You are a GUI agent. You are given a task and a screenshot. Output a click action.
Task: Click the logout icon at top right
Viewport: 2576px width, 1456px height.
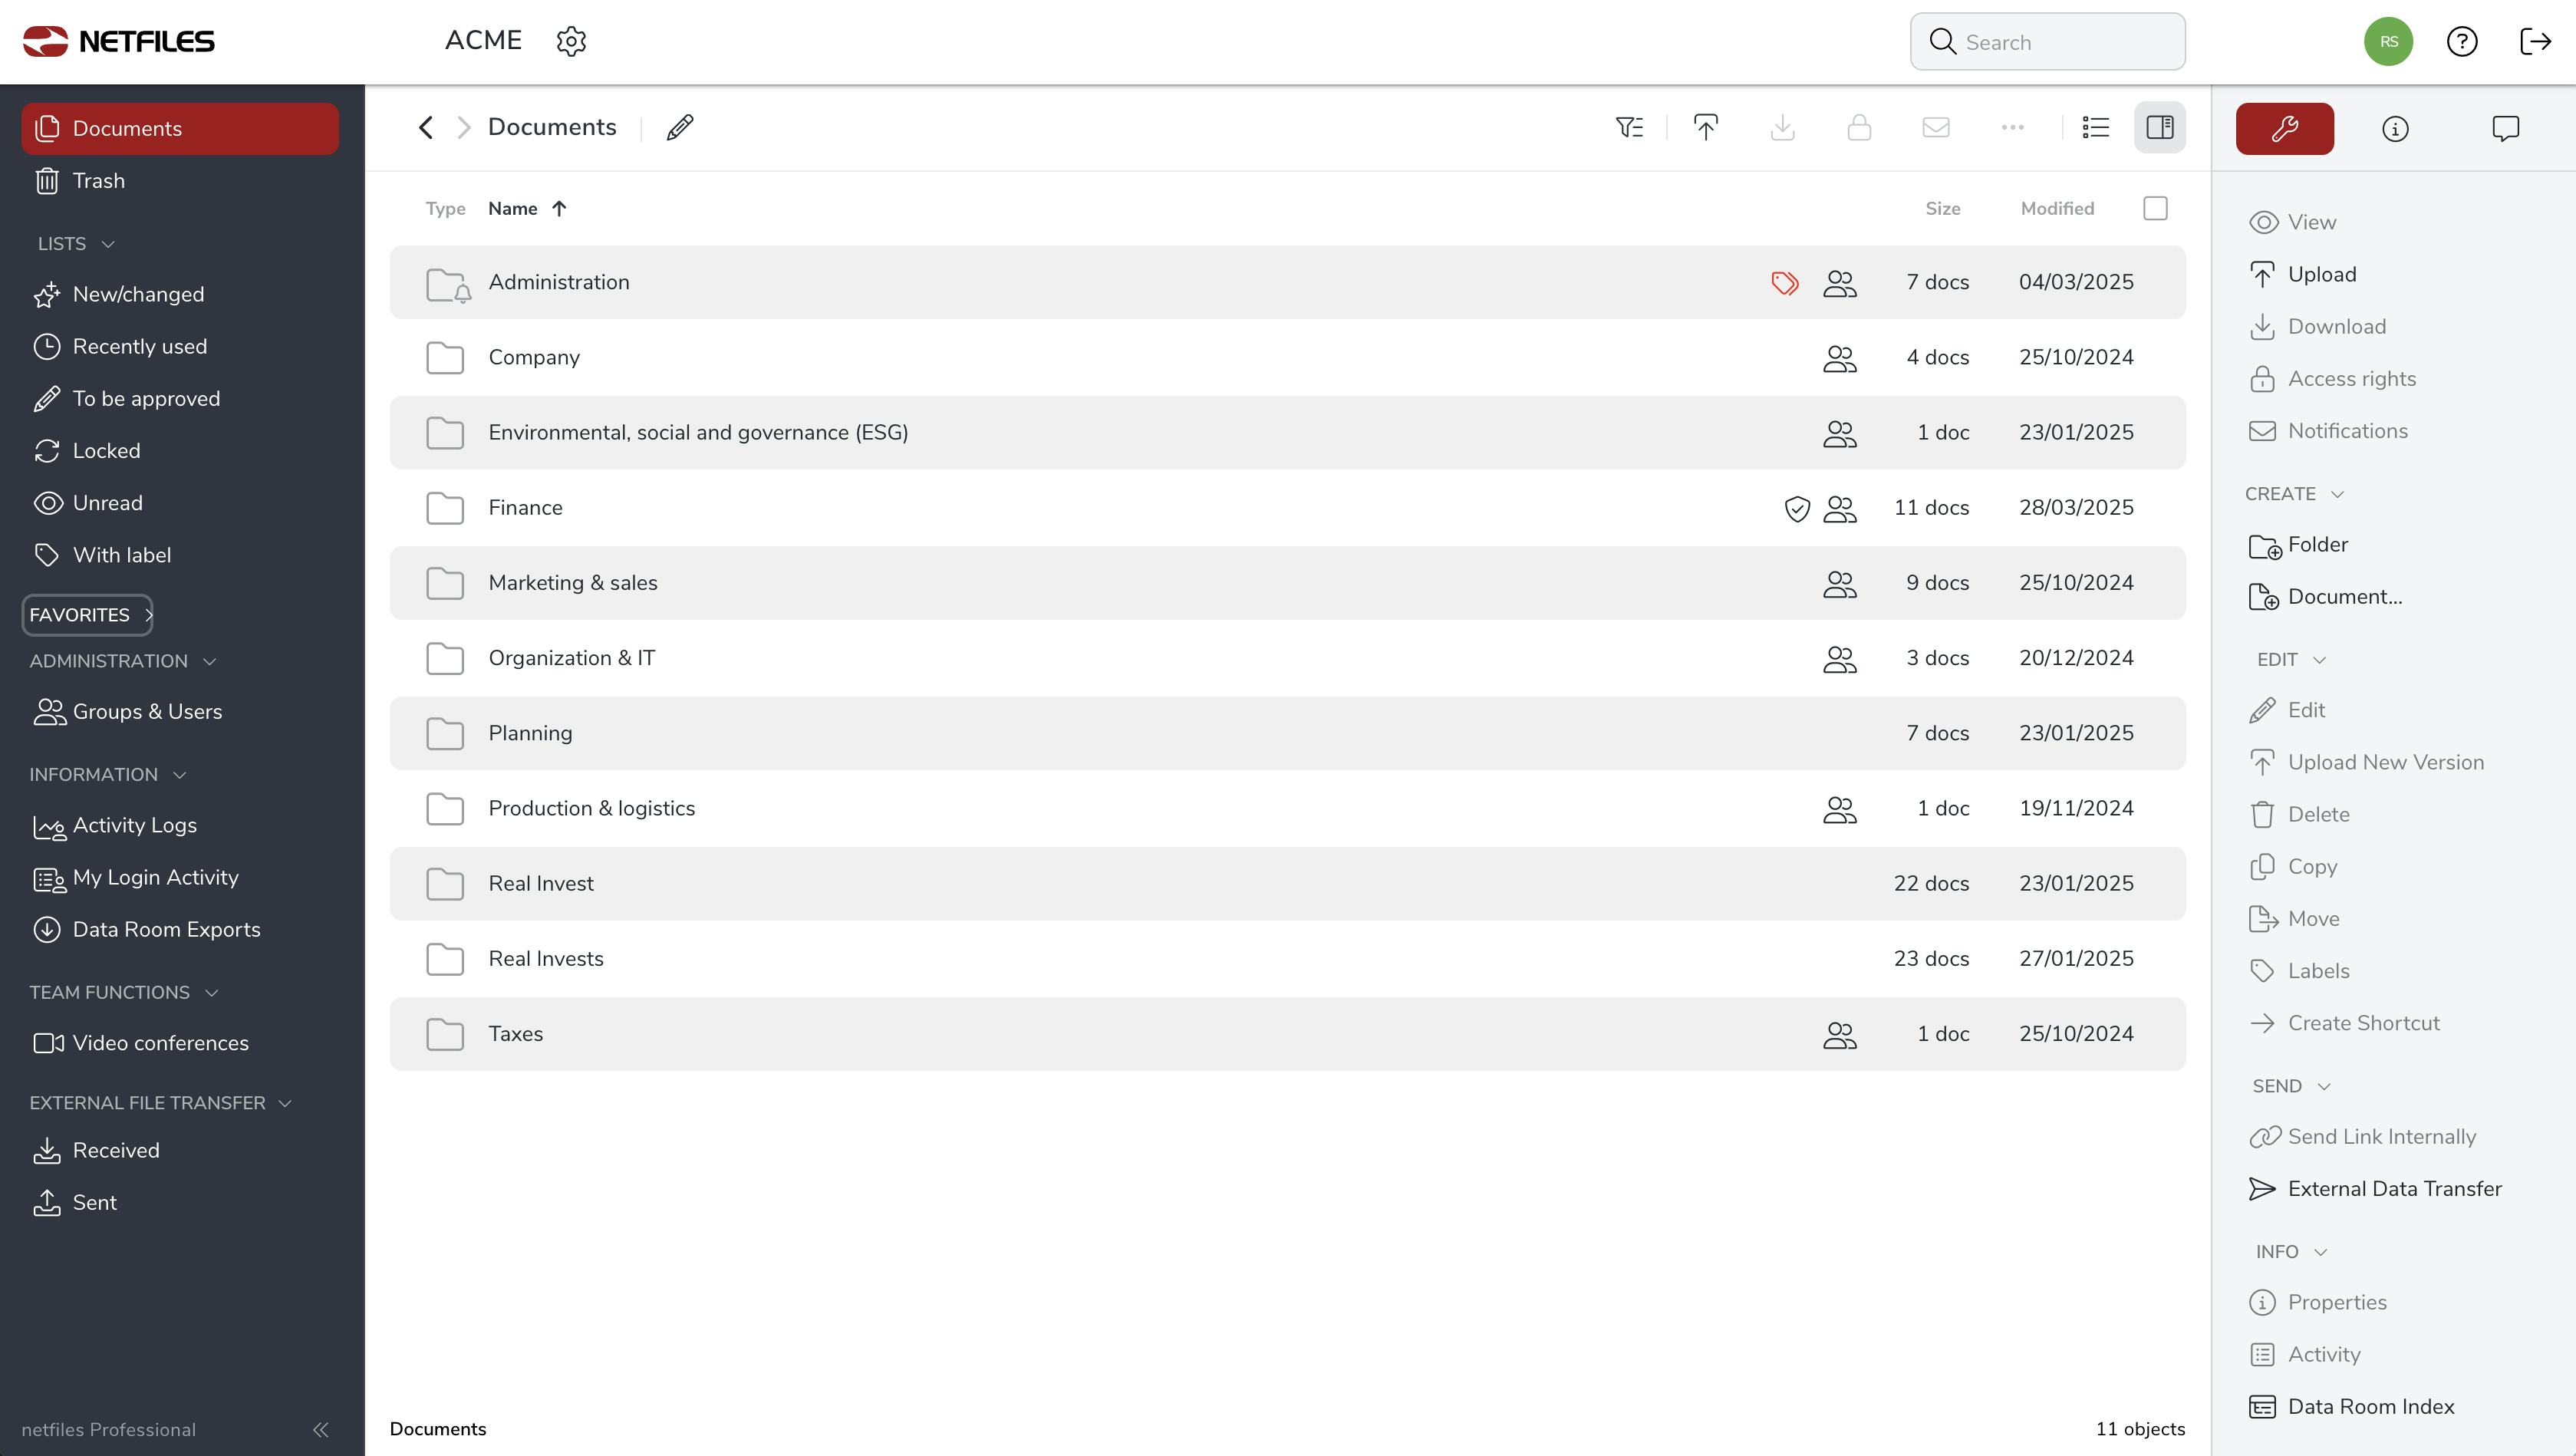(2535, 41)
